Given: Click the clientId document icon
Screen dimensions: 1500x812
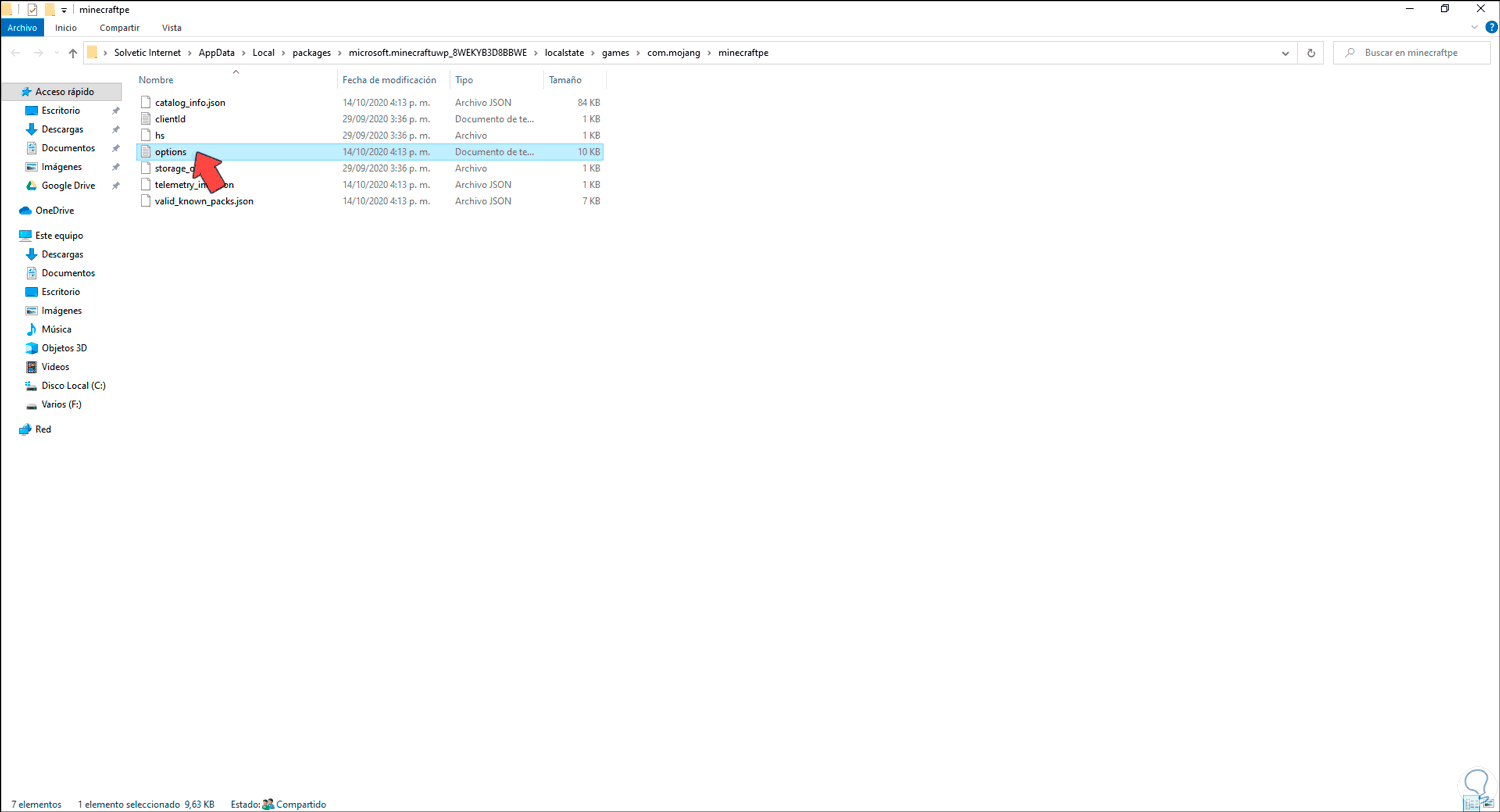Looking at the screenshot, I should click(x=145, y=118).
